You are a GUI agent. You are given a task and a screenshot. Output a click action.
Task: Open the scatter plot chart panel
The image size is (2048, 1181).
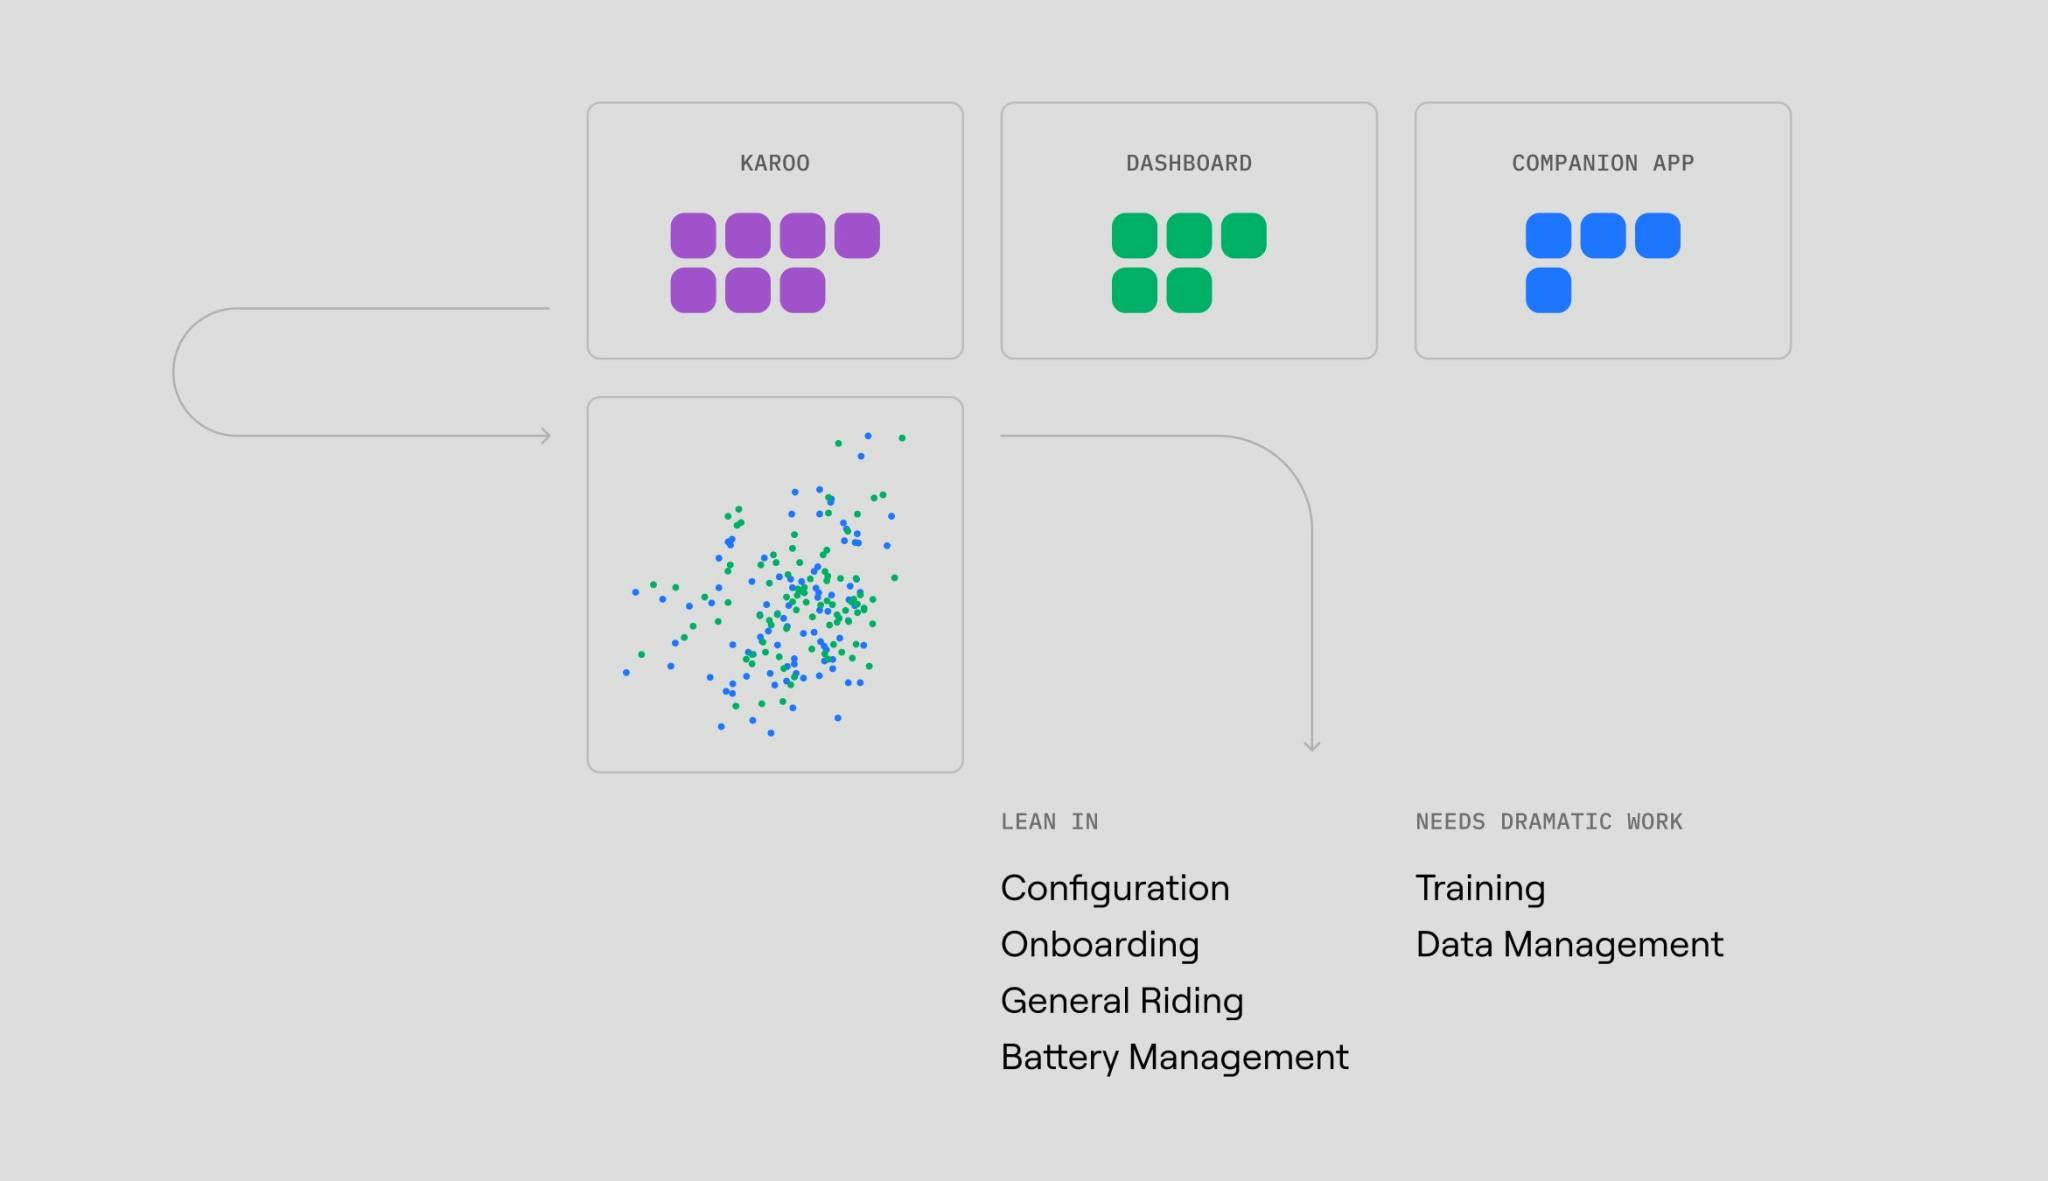(775, 585)
